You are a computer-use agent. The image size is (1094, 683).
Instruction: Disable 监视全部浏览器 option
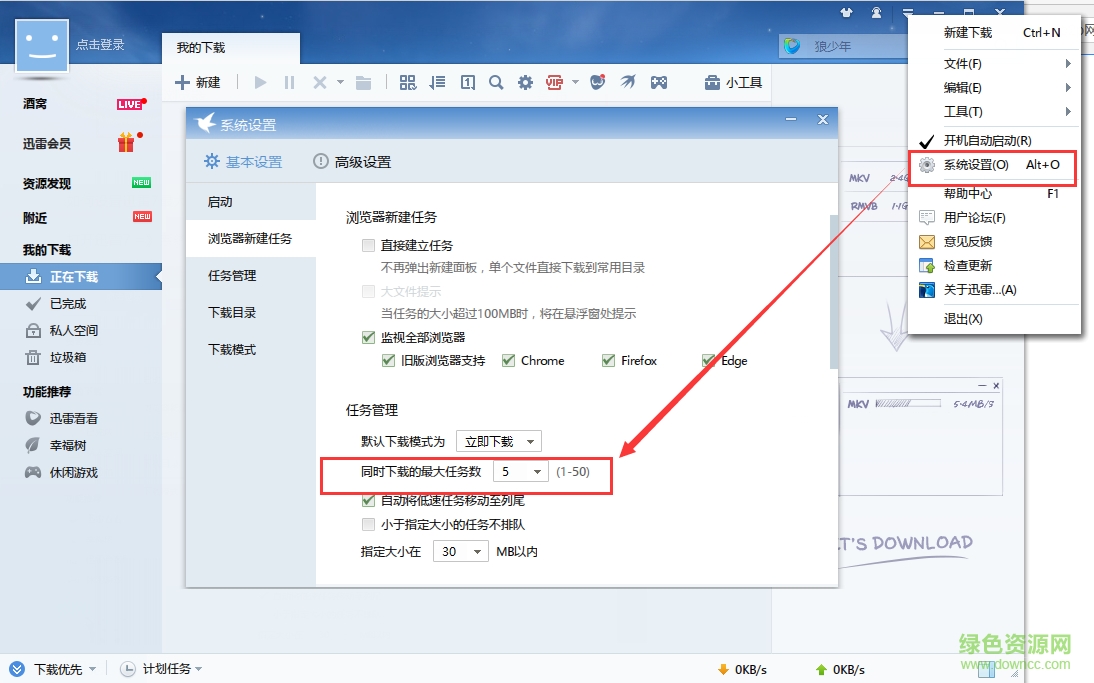(368, 337)
